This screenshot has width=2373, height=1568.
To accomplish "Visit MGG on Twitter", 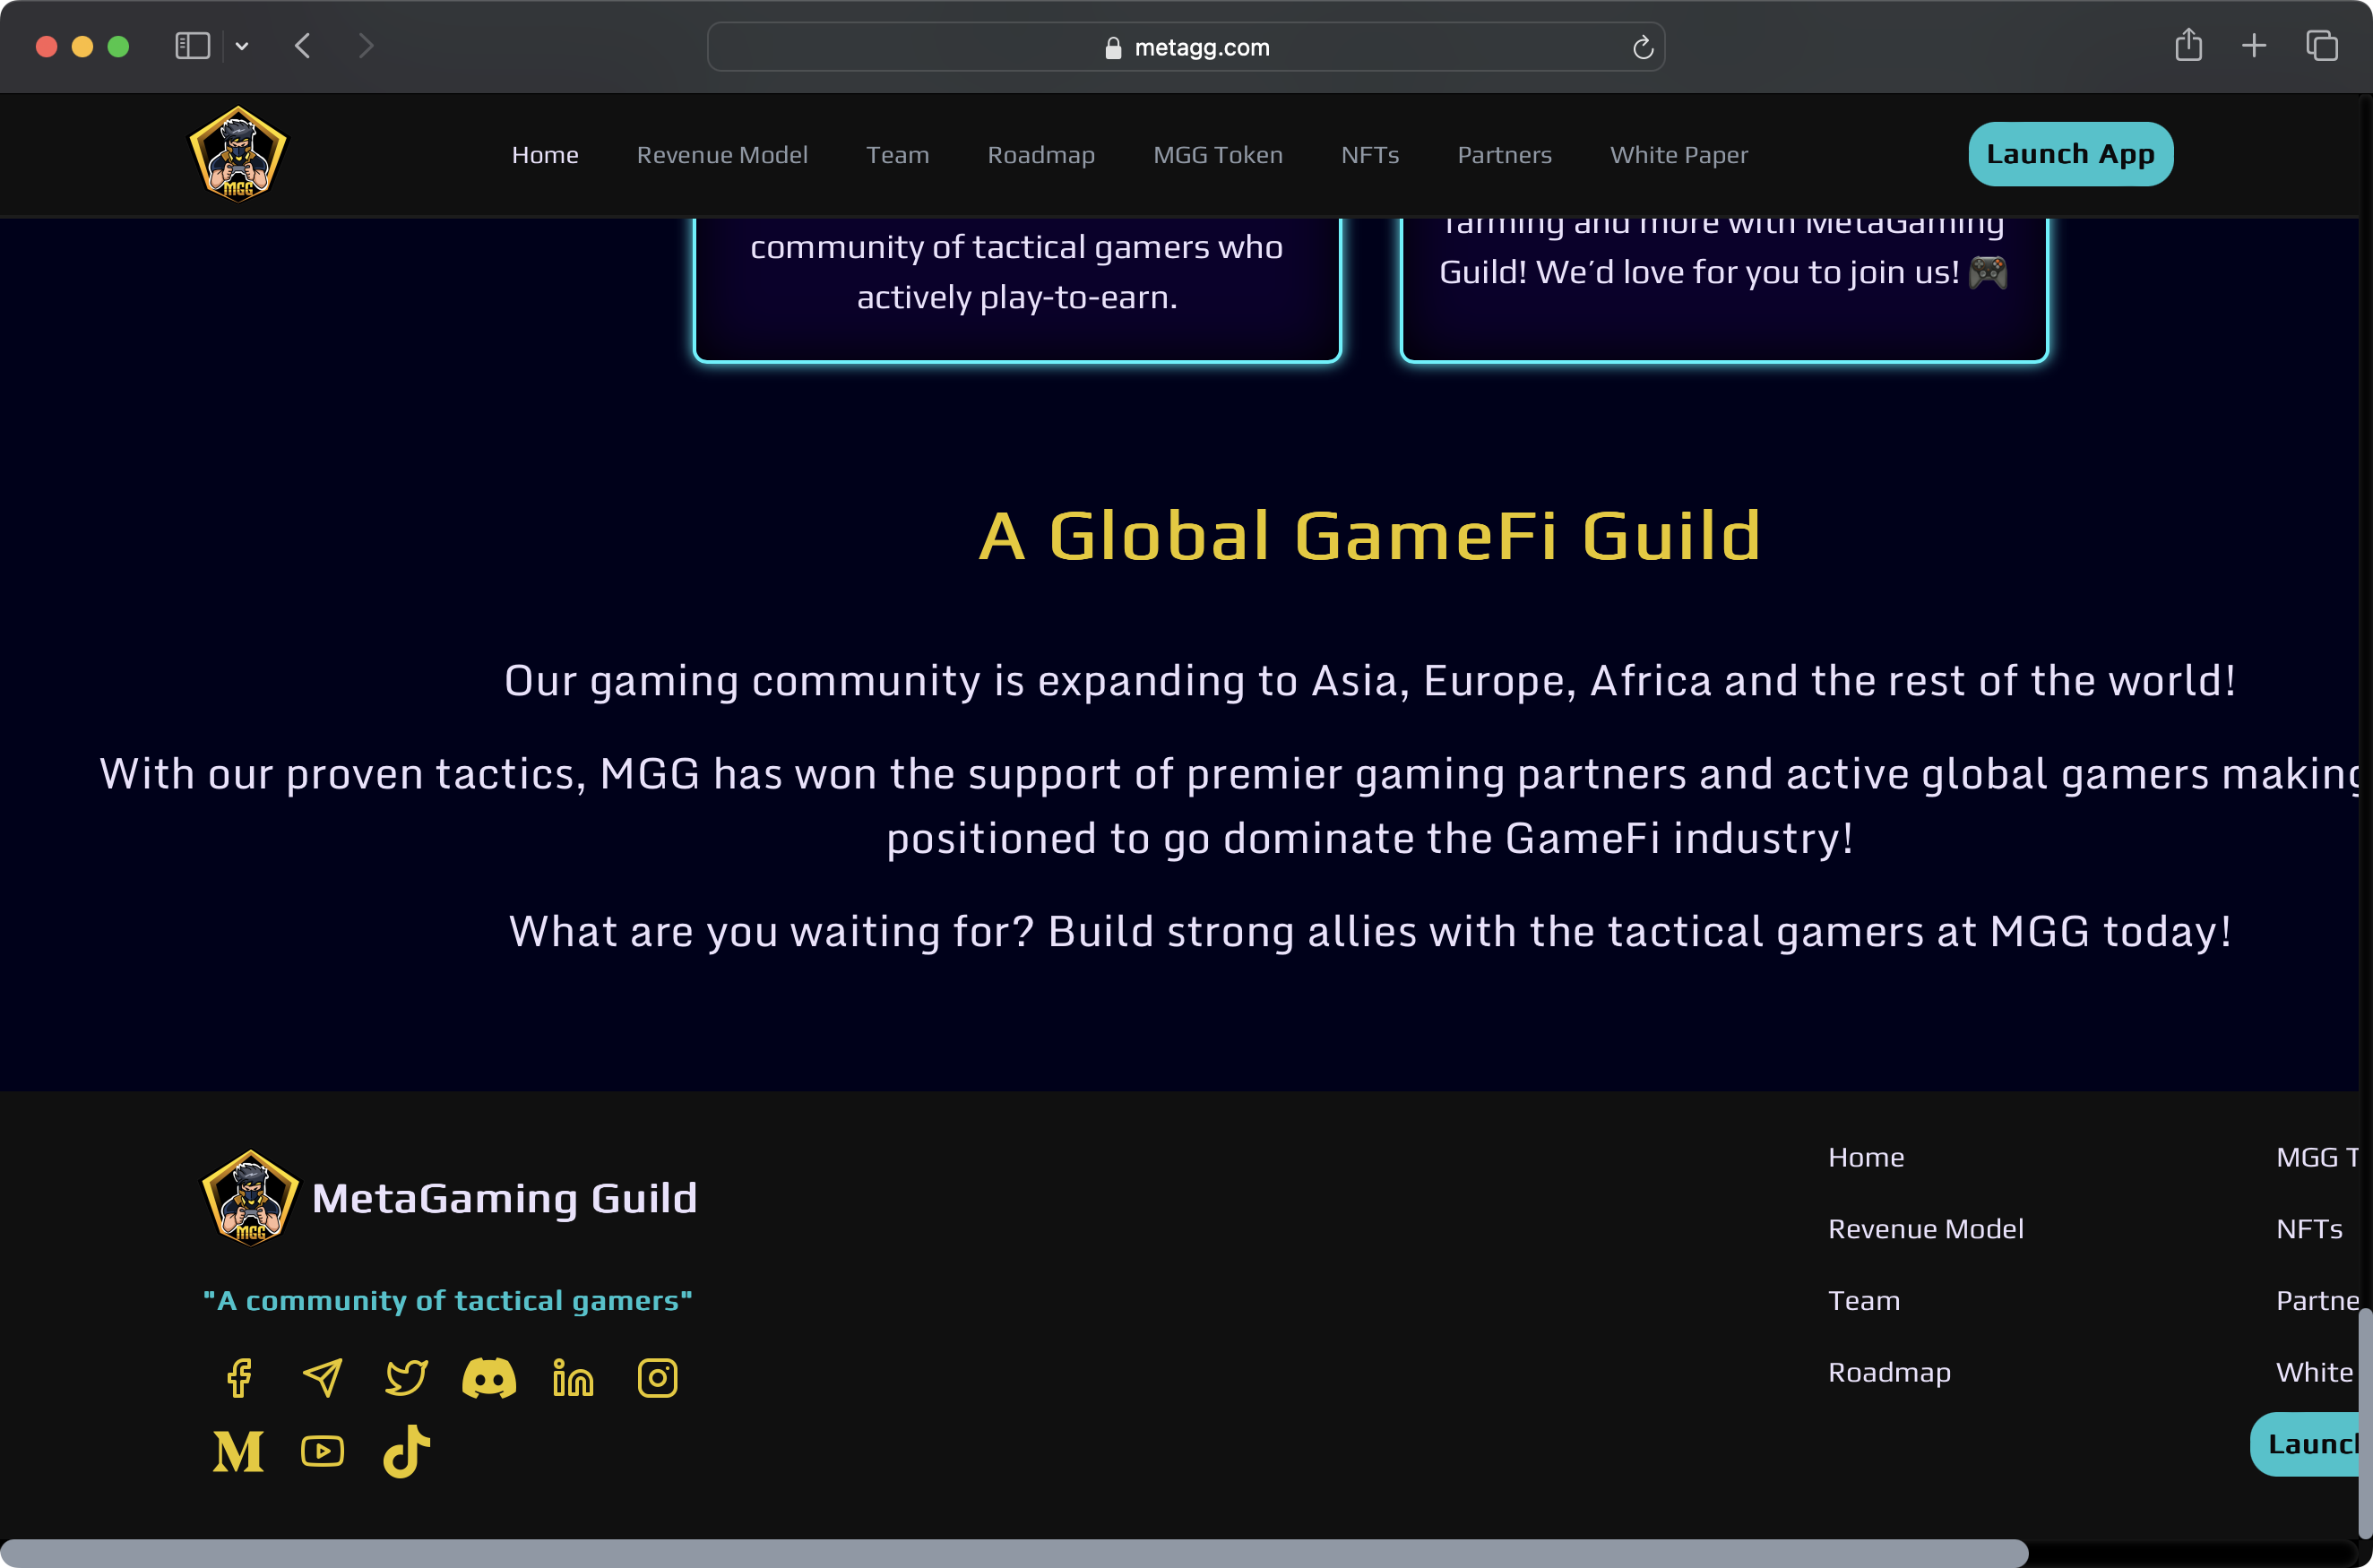I will (x=405, y=1377).
